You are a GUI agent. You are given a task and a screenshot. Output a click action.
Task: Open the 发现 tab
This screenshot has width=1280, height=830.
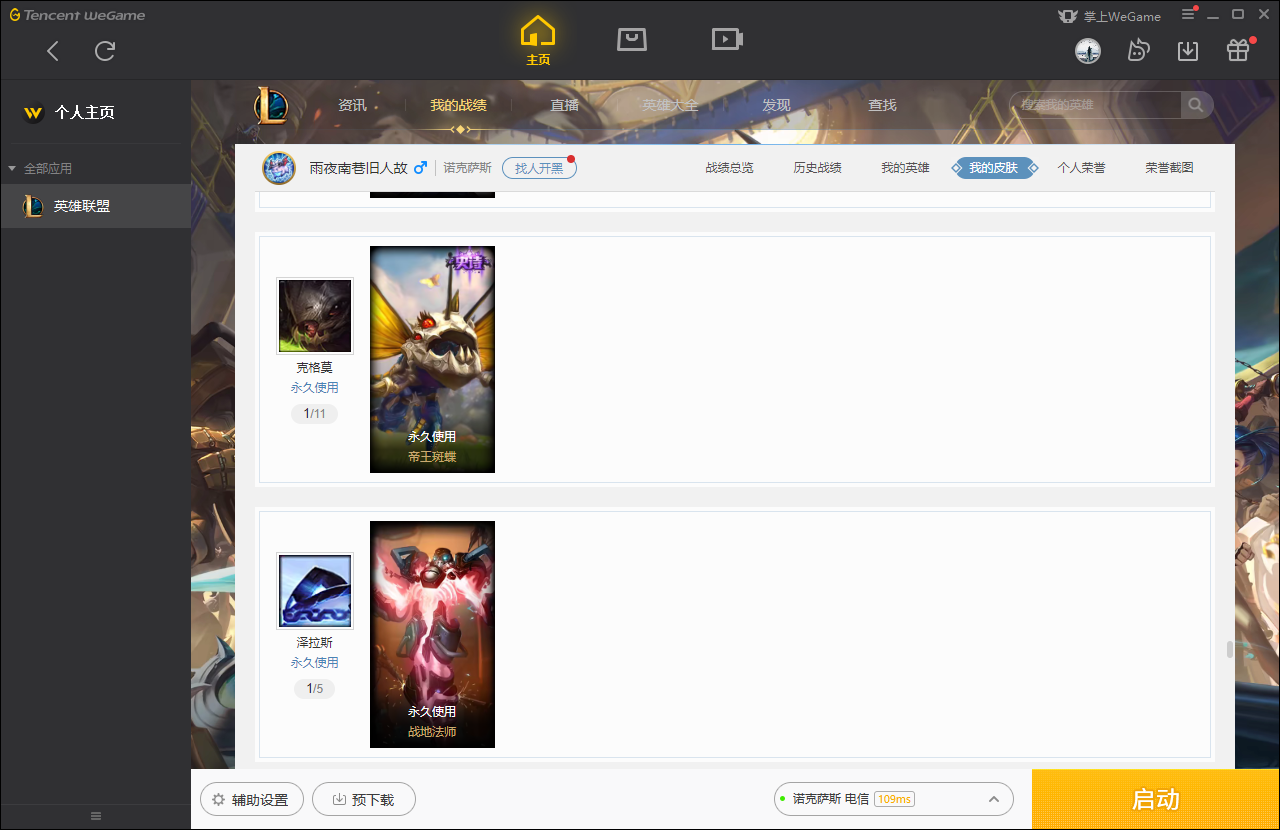pyautogui.click(x=776, y=105)
